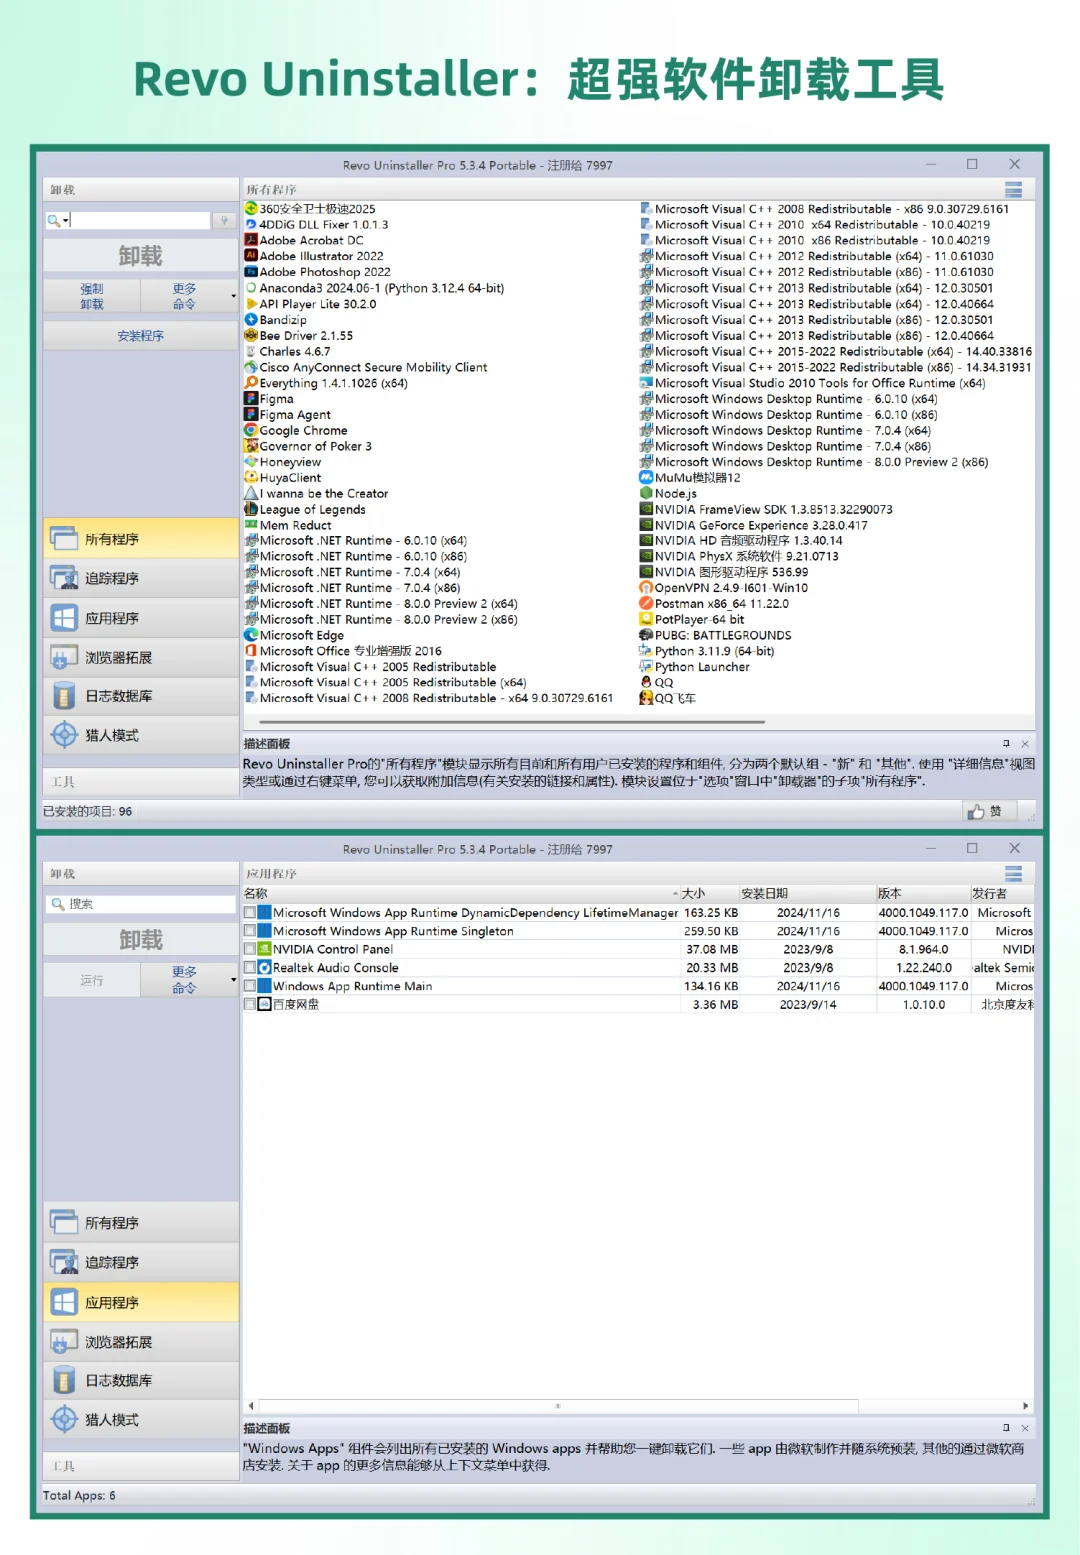Select the PotPlayer-64 bit entry

pyautogui.click(x=692, y=619)
